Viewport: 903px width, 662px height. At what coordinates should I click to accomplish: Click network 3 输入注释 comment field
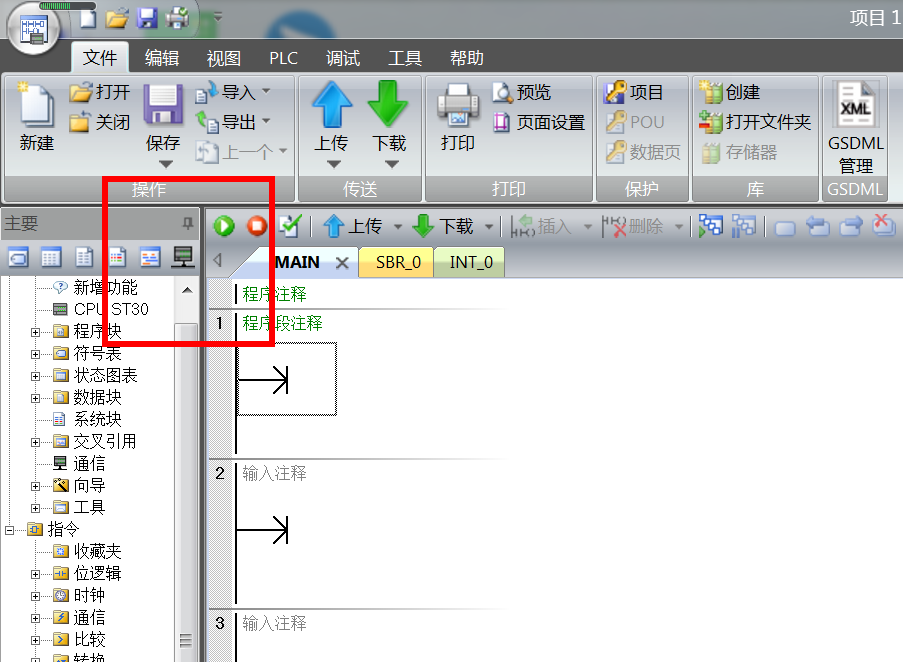pos(274,623)
